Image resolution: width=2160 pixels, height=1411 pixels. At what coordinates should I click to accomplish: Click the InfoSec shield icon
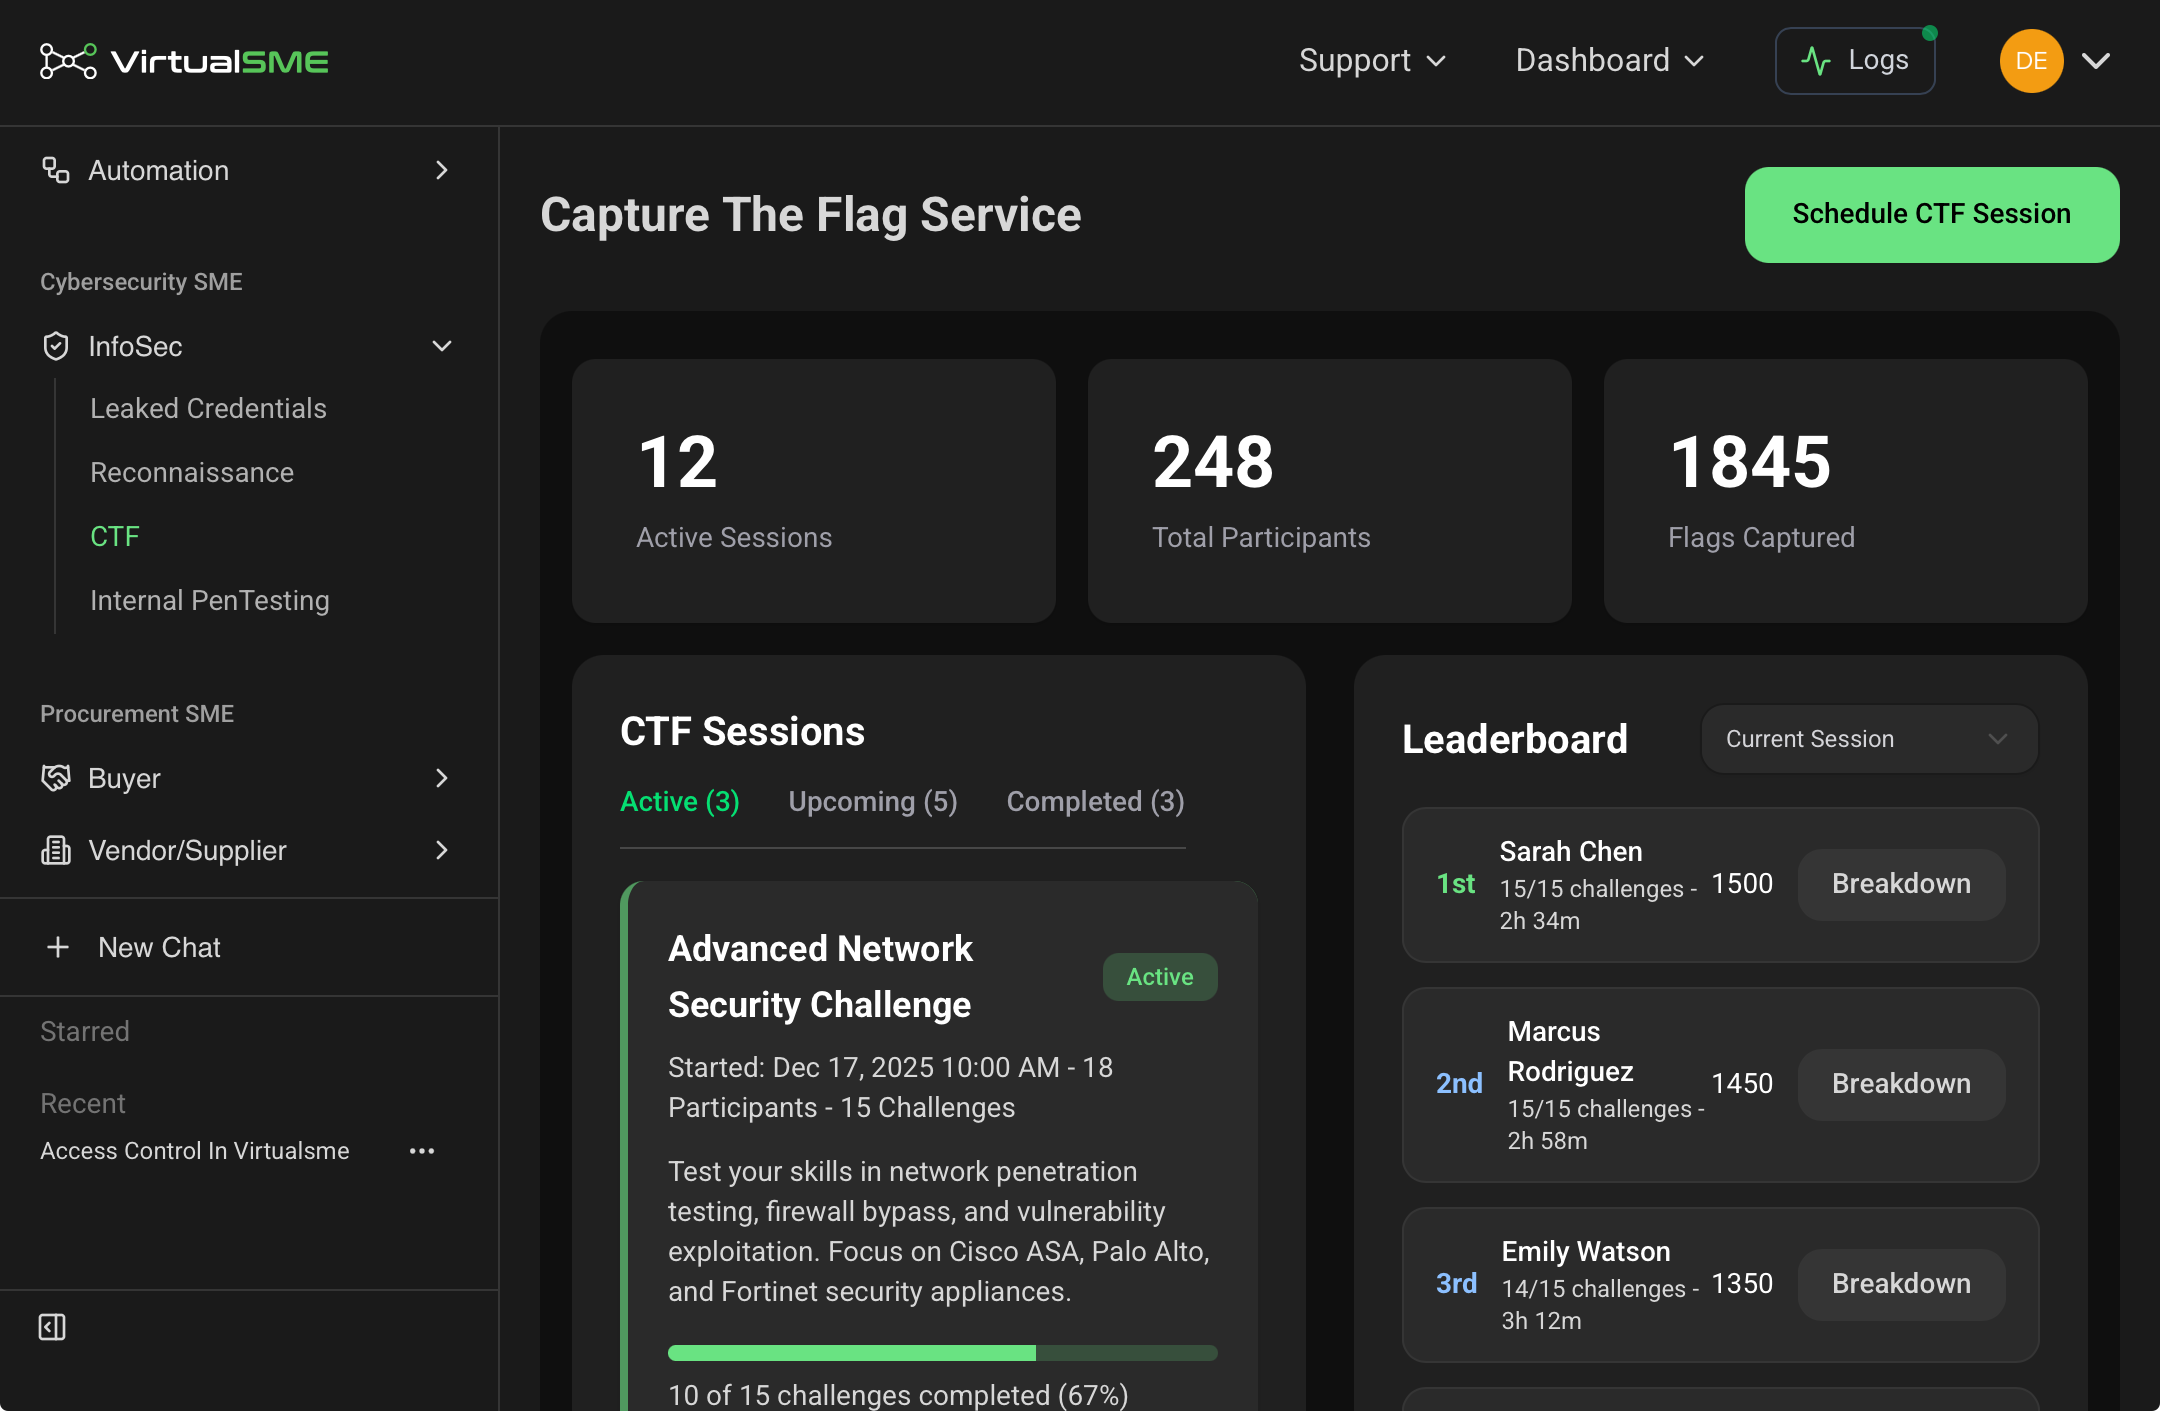[x=56, y=346]
